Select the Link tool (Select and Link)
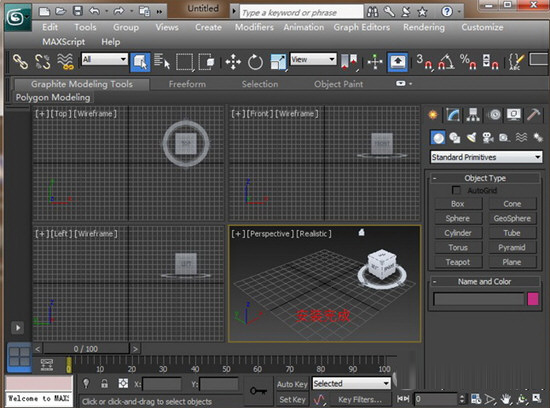The width and height of the screenshot is (550, 408). pyautogui.click(x=20, y=62)
